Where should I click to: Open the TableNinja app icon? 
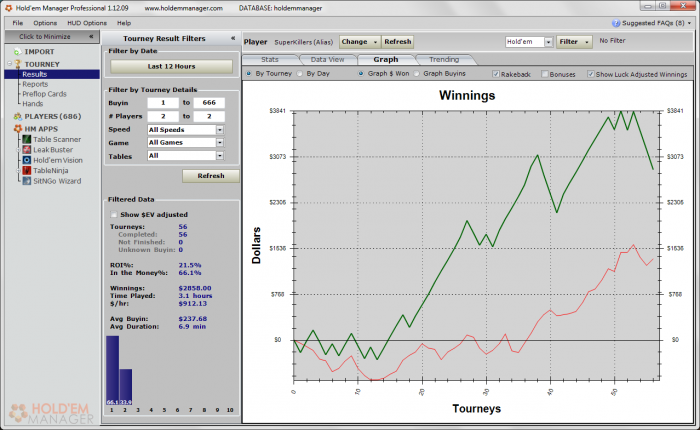(27, 171)
